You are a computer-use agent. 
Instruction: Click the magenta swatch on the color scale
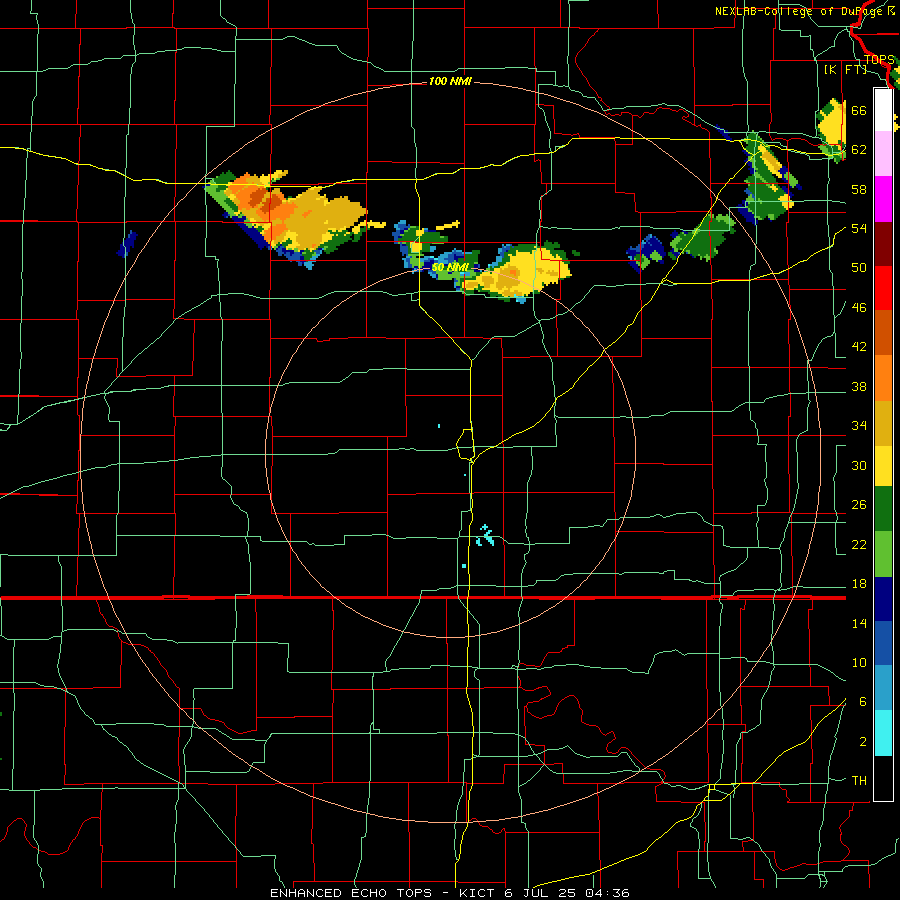[883, 199]
